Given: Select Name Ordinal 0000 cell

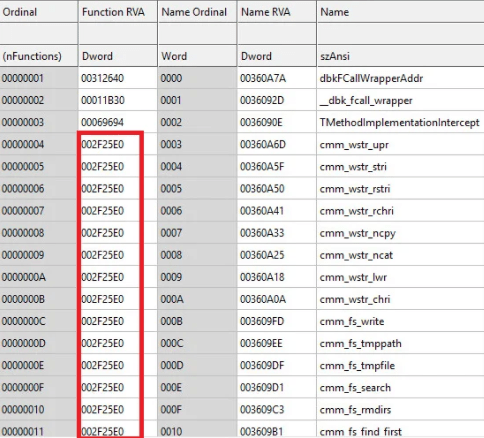Looking at the screenshot, I should click(x=197, y=78).
